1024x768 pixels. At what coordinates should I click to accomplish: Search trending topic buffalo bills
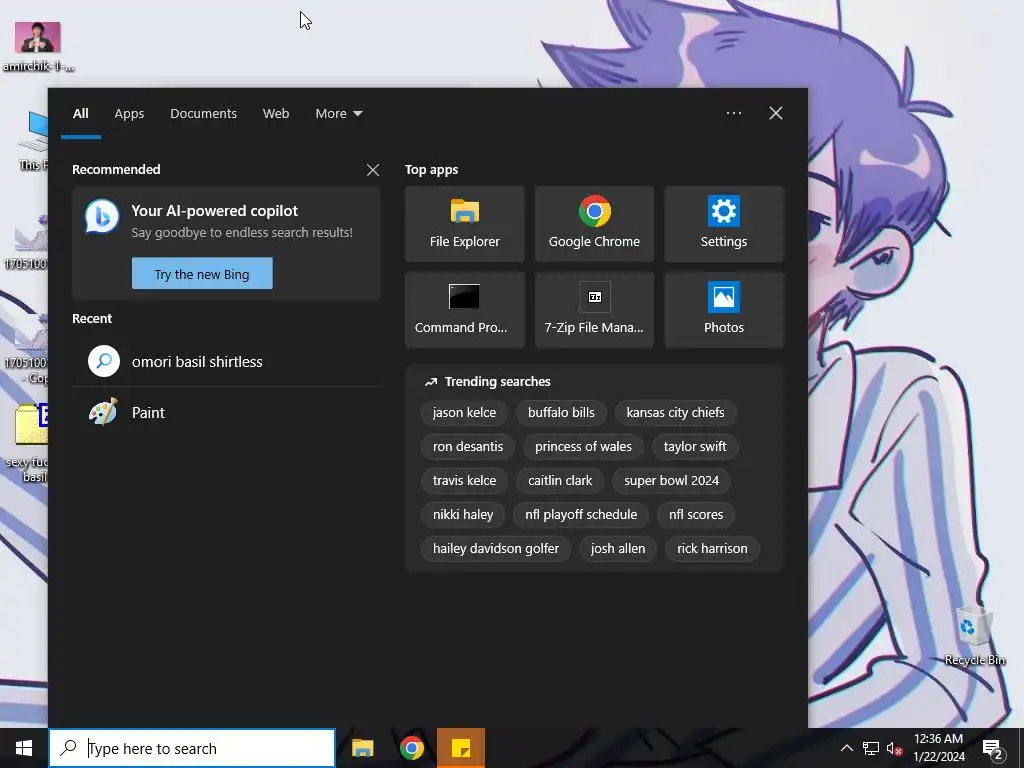coord(561,413)
